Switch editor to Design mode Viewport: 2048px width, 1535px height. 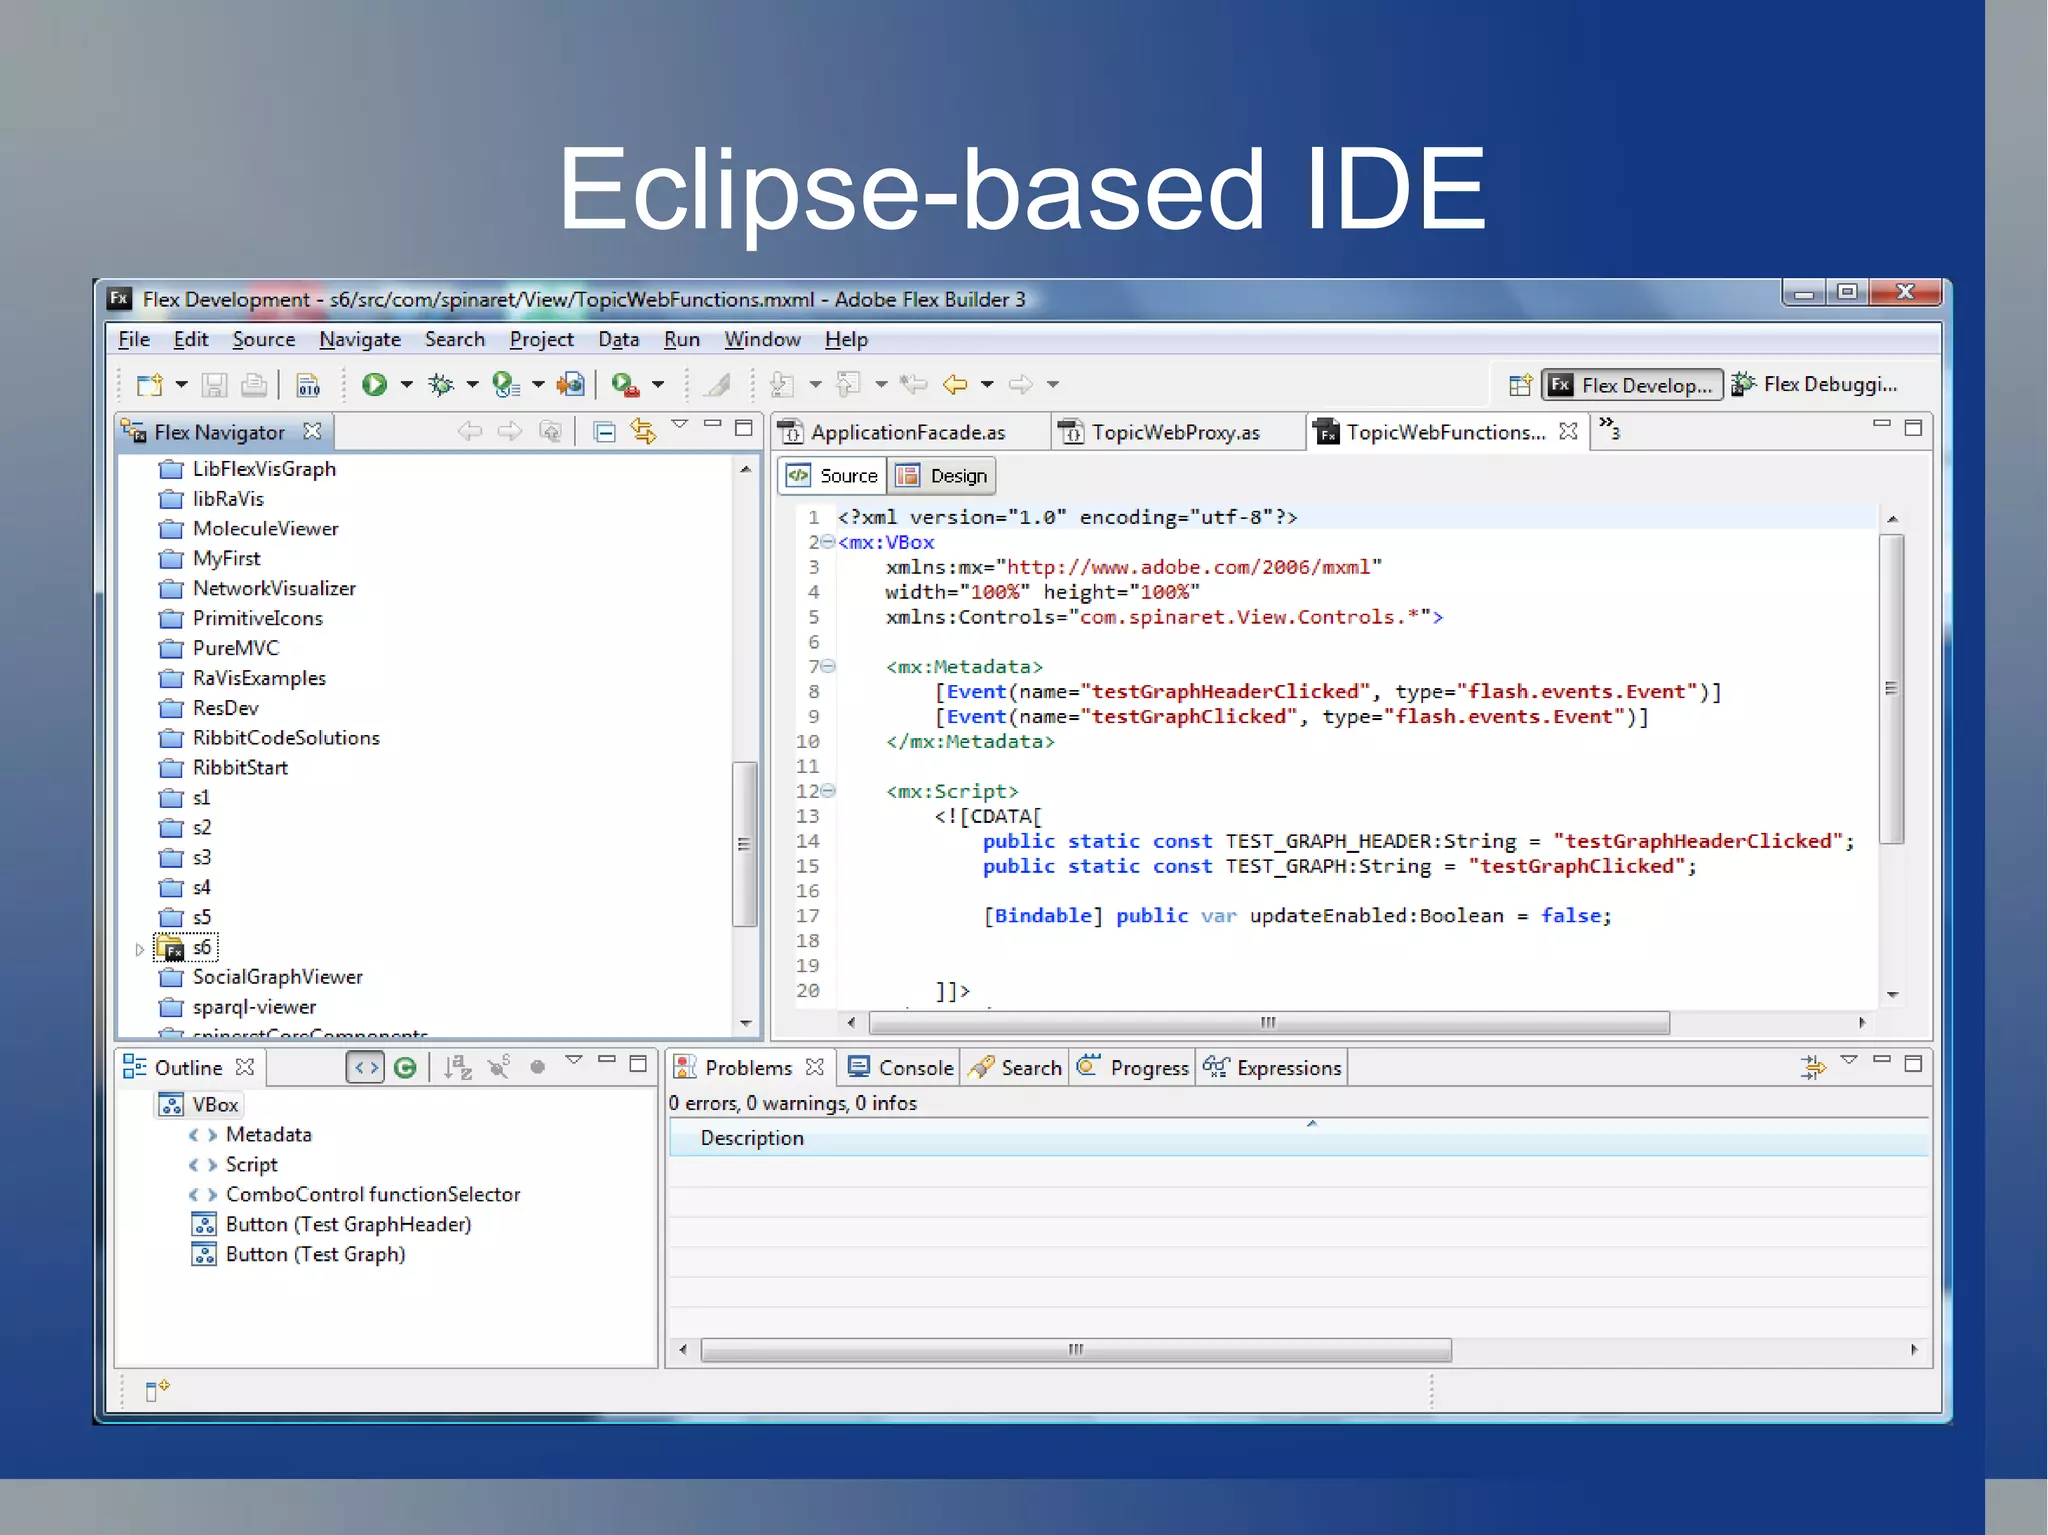[x=942, y=476]
